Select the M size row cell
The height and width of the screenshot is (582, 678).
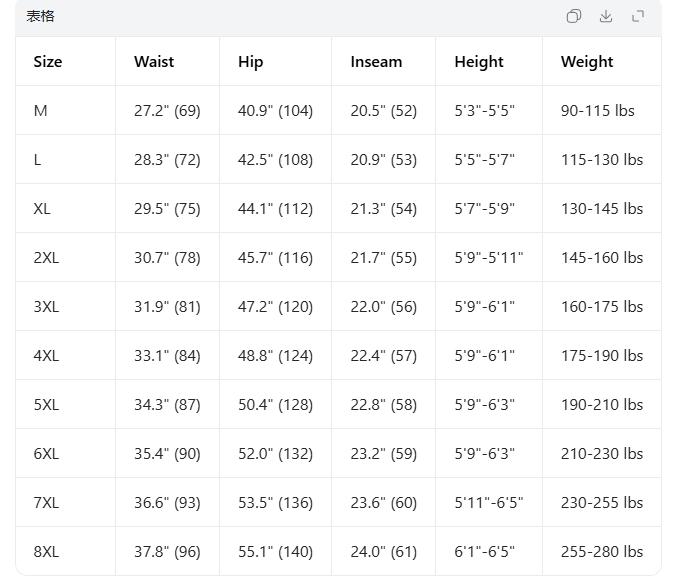[x=40, y=111]
